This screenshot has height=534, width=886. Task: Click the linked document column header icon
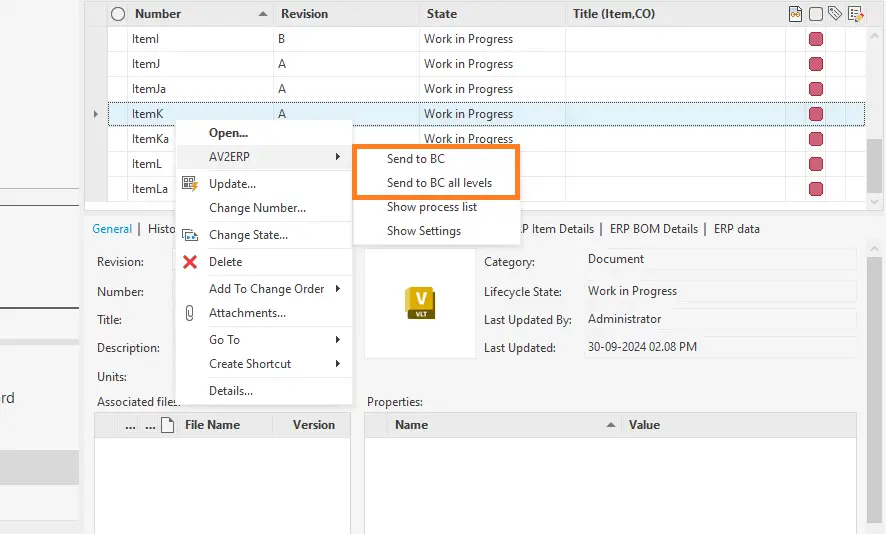click(795, 14)
